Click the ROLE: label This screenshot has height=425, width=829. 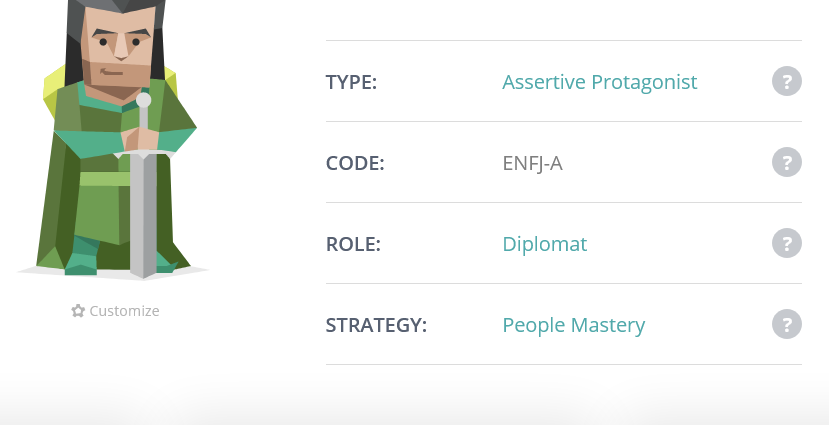[x=353, y=244]
